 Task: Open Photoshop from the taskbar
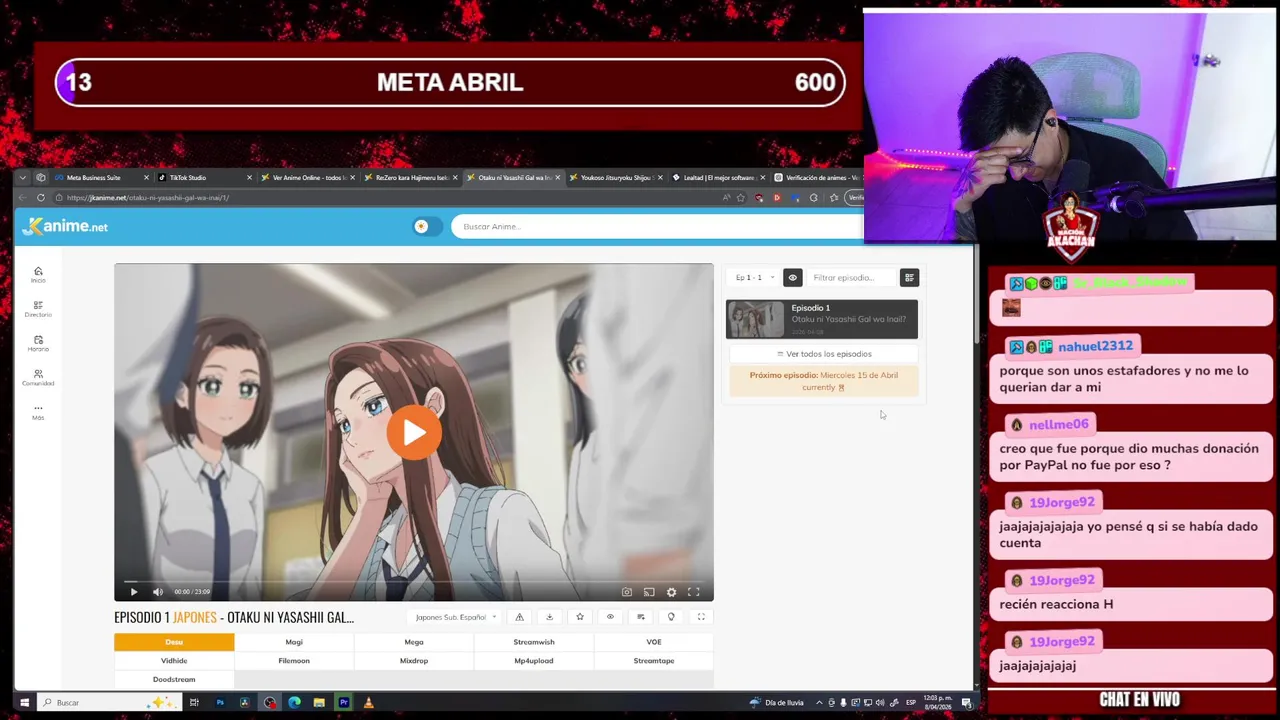tap(220, 703)
